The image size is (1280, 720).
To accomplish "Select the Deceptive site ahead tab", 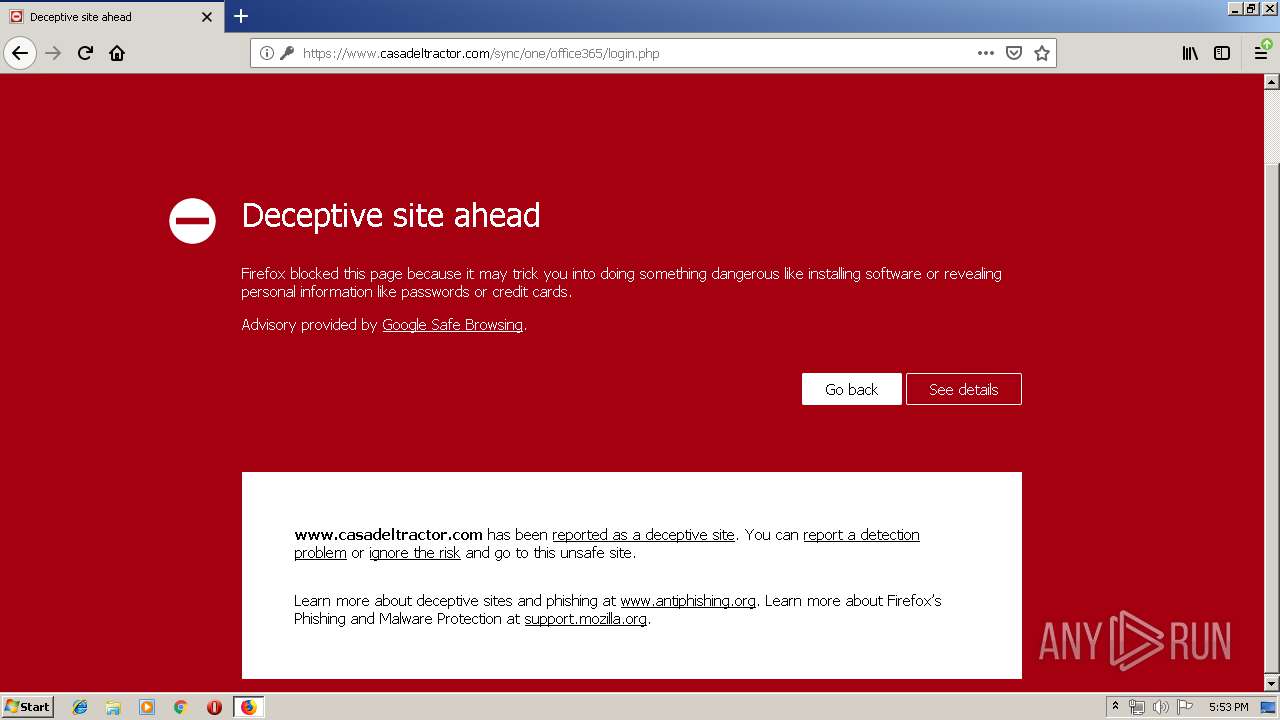I will pyautogui.click(x=112, y=17).
